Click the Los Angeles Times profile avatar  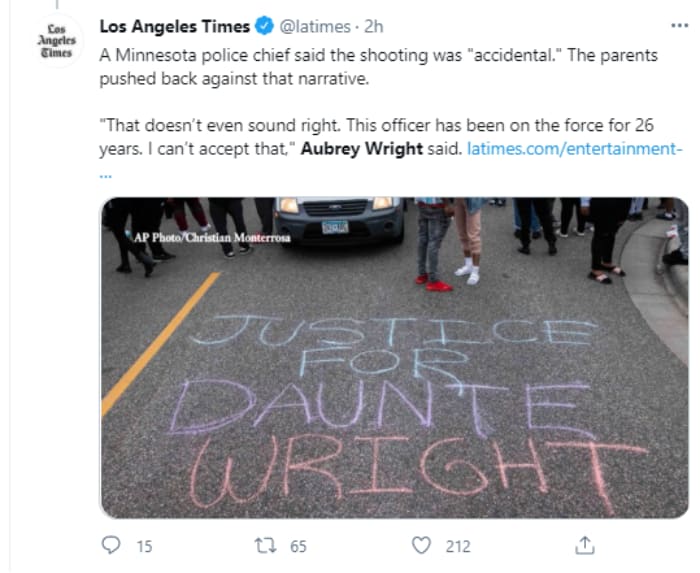coord(55,40)
